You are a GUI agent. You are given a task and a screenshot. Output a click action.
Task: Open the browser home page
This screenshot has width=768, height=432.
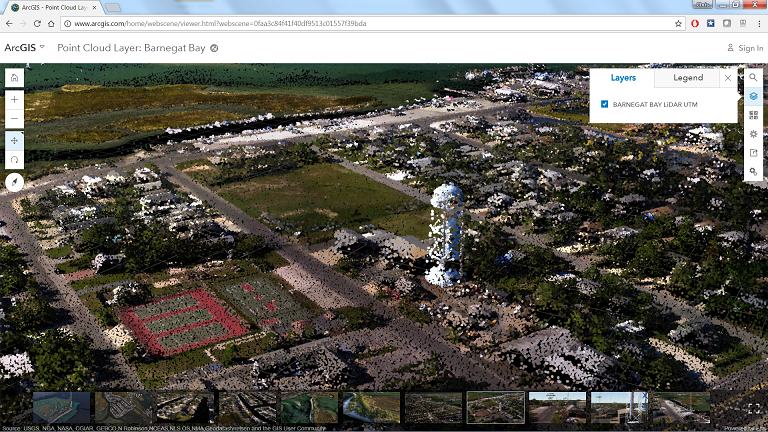coord(51,24)
